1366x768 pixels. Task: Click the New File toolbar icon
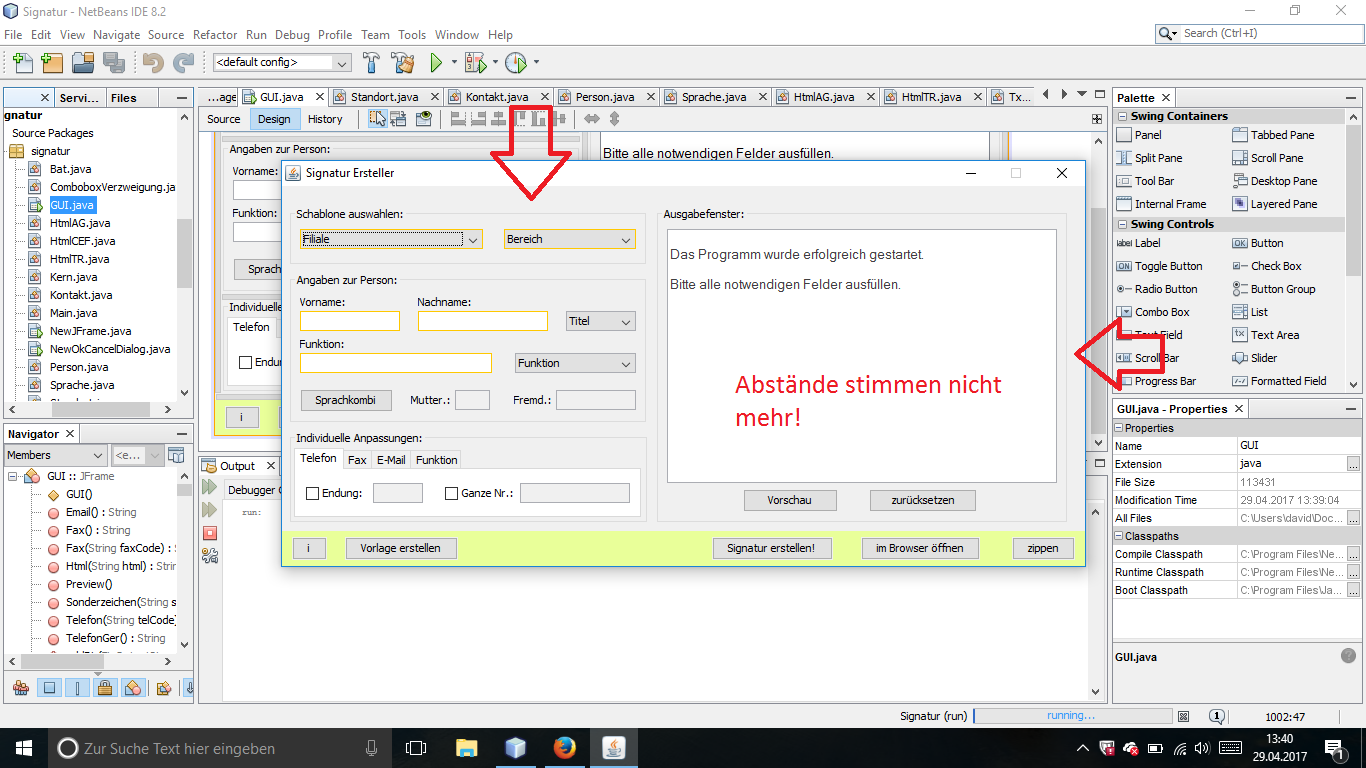(22, 63)
